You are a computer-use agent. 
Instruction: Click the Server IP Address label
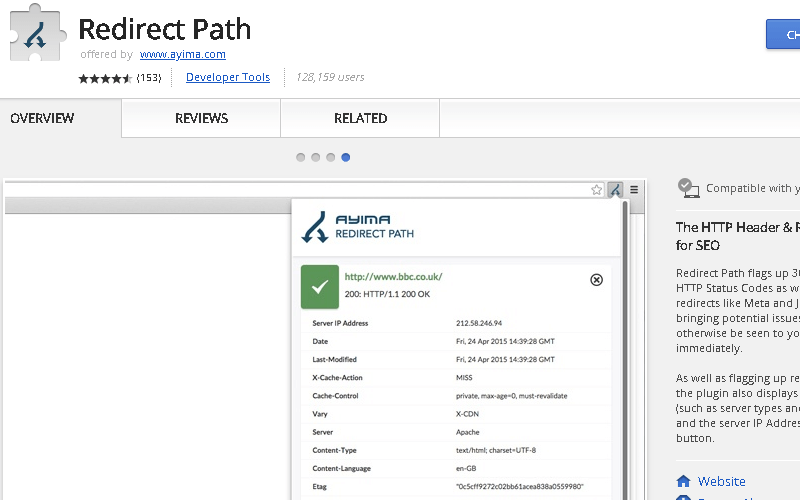coord(340,323)
